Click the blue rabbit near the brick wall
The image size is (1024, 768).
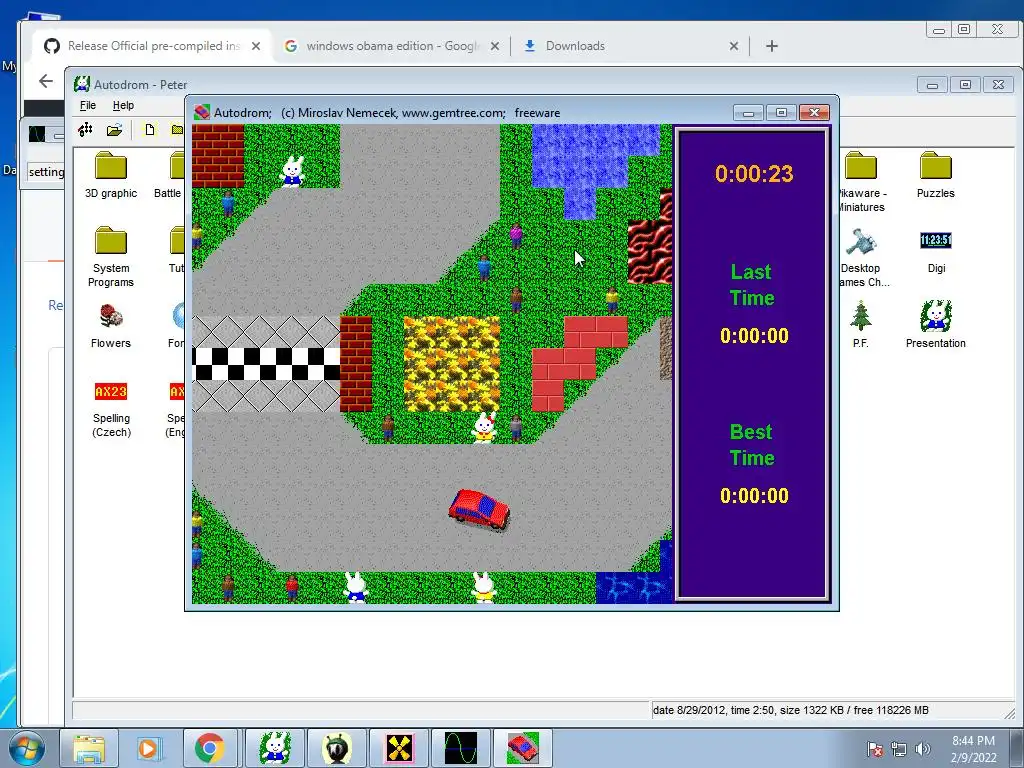point(292,172)
